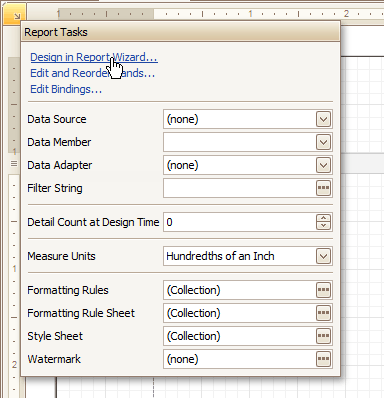
Task: Expand the Measure Units dropdown
Action: [323, 256]
